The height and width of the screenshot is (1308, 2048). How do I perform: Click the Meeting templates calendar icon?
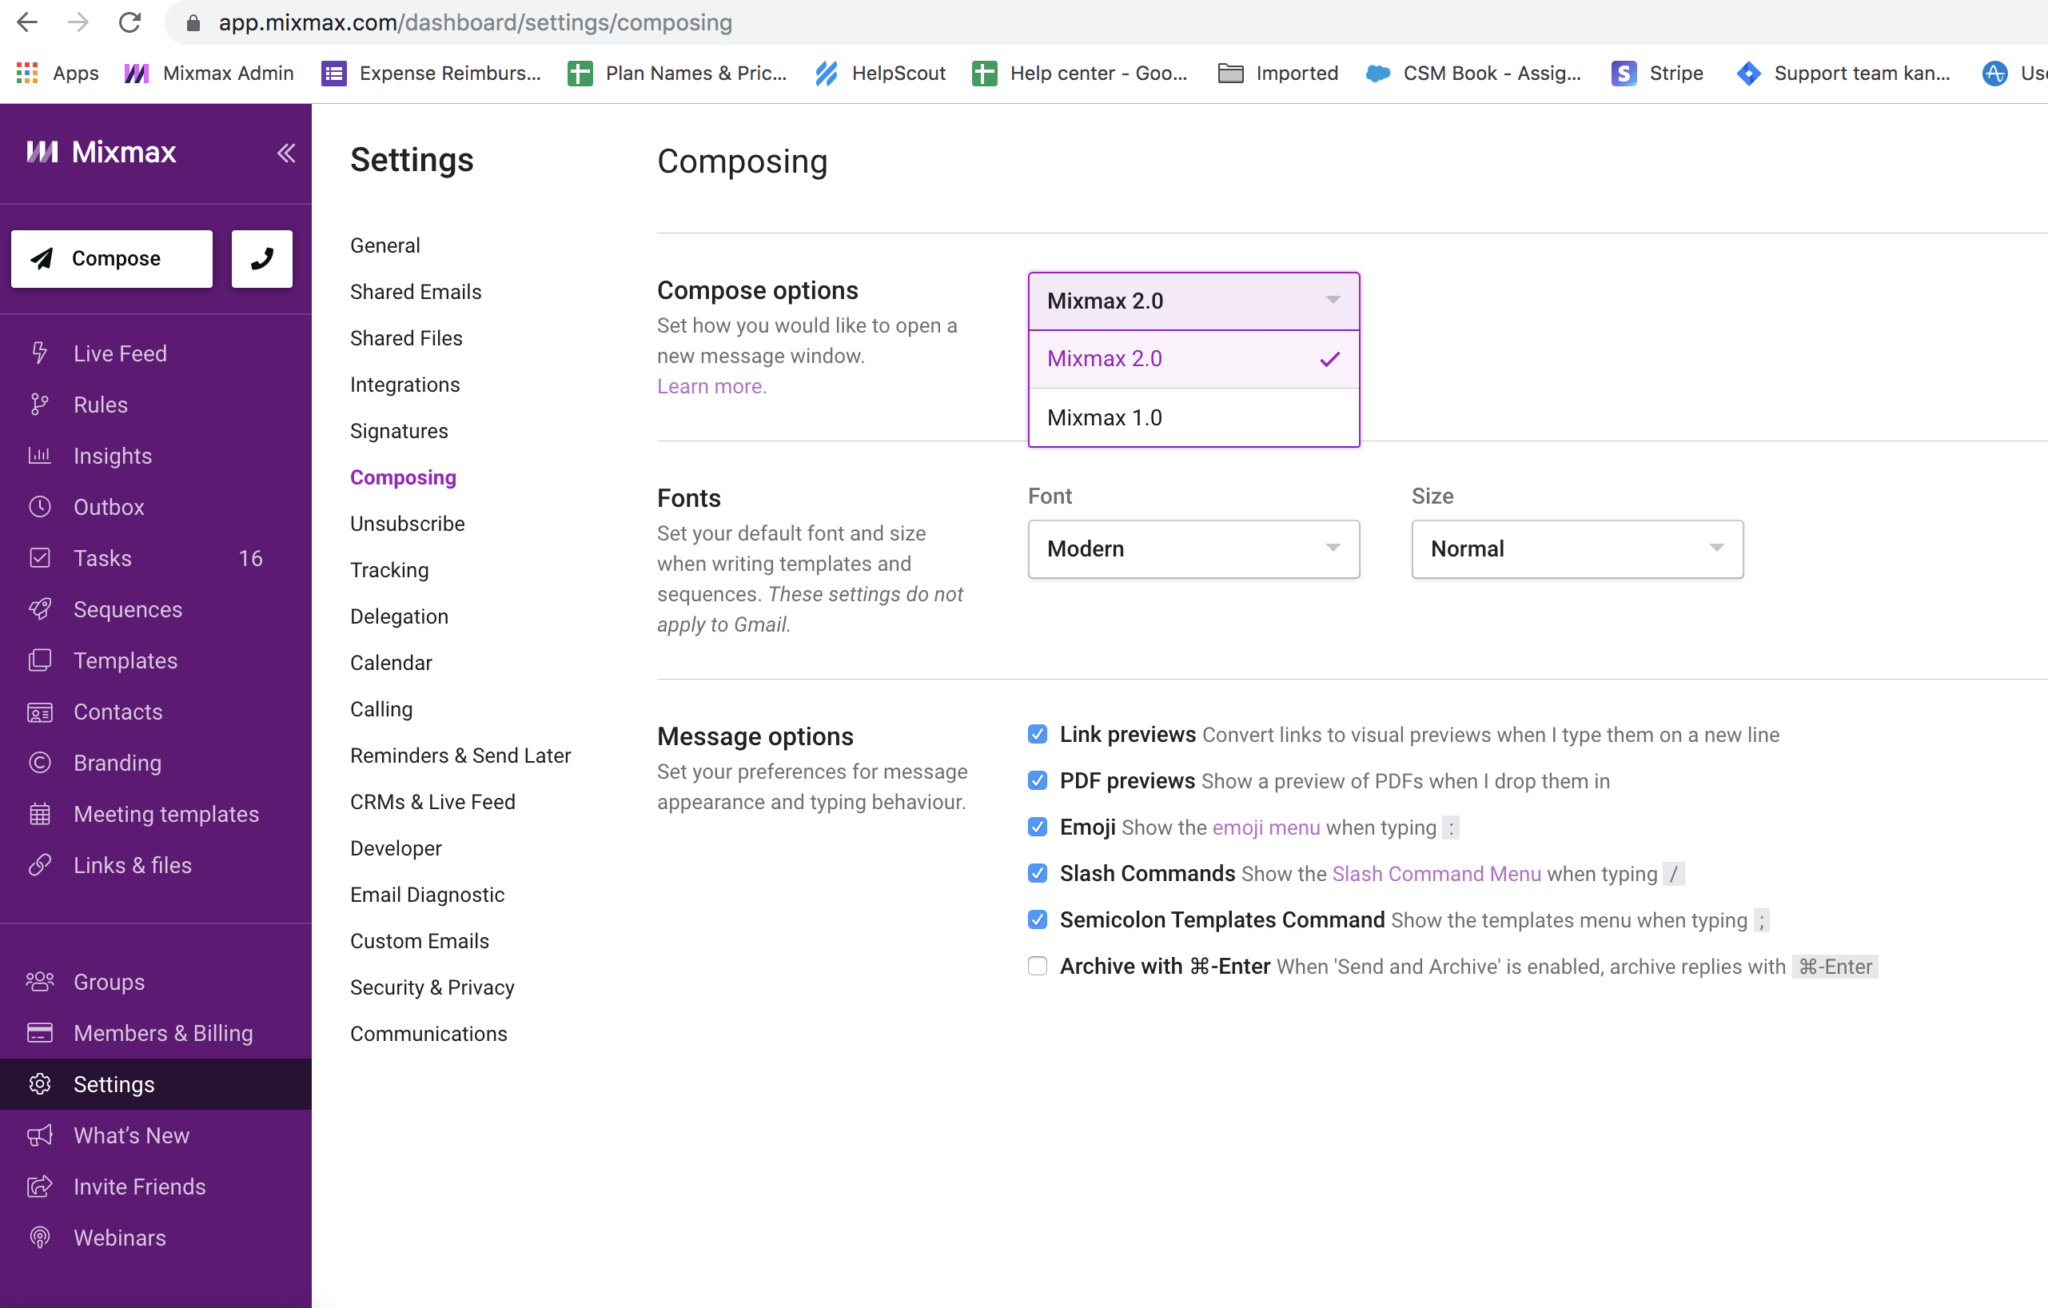pos(39,813)
